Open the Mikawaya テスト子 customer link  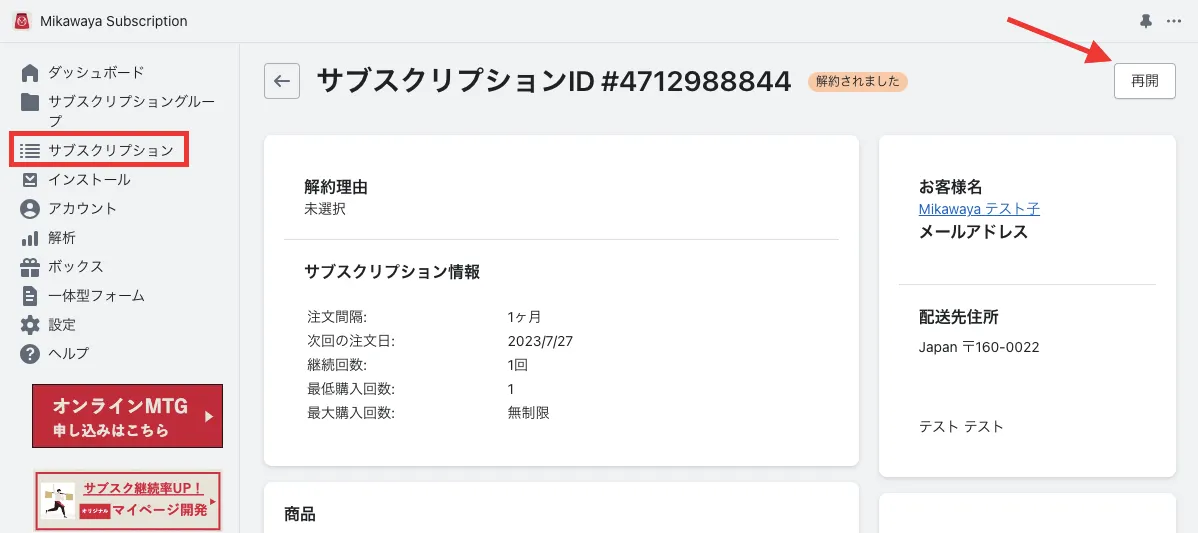[979, 209]
